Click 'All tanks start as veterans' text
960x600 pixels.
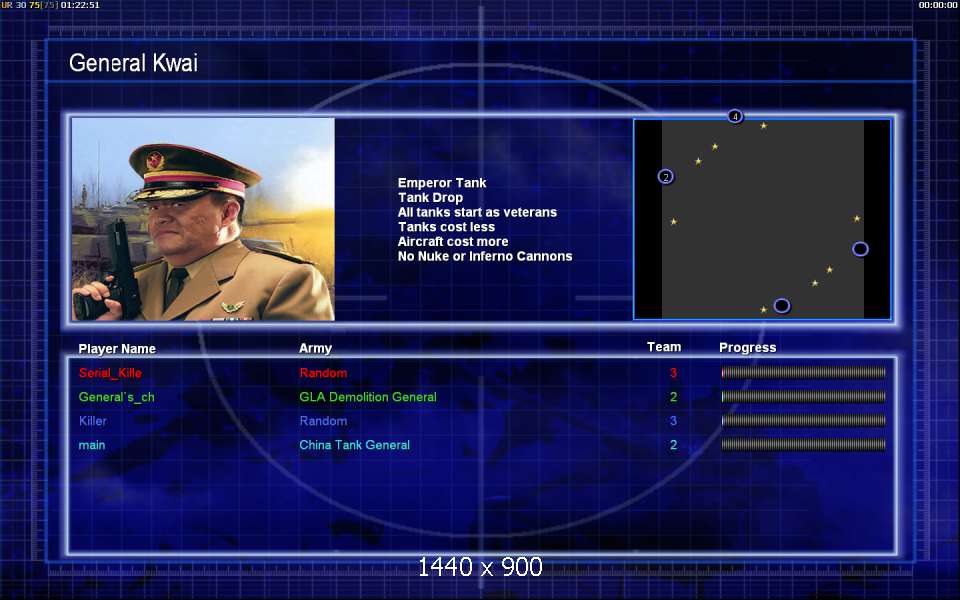pos(478,212)
